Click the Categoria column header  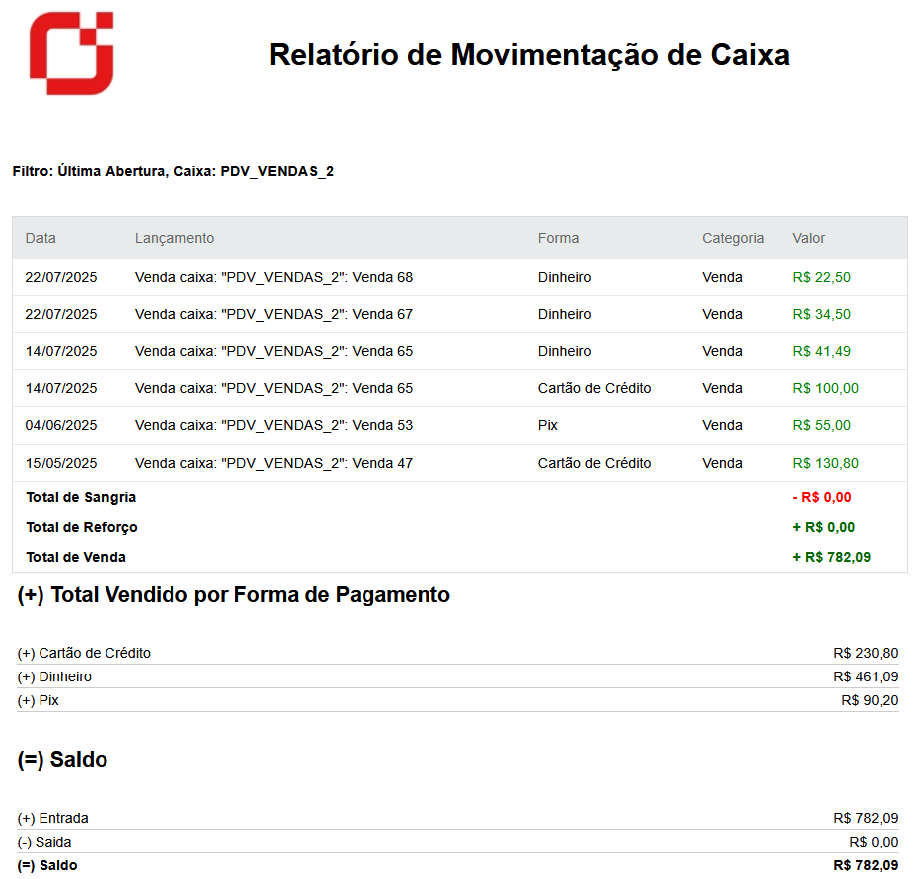(732, 238)
